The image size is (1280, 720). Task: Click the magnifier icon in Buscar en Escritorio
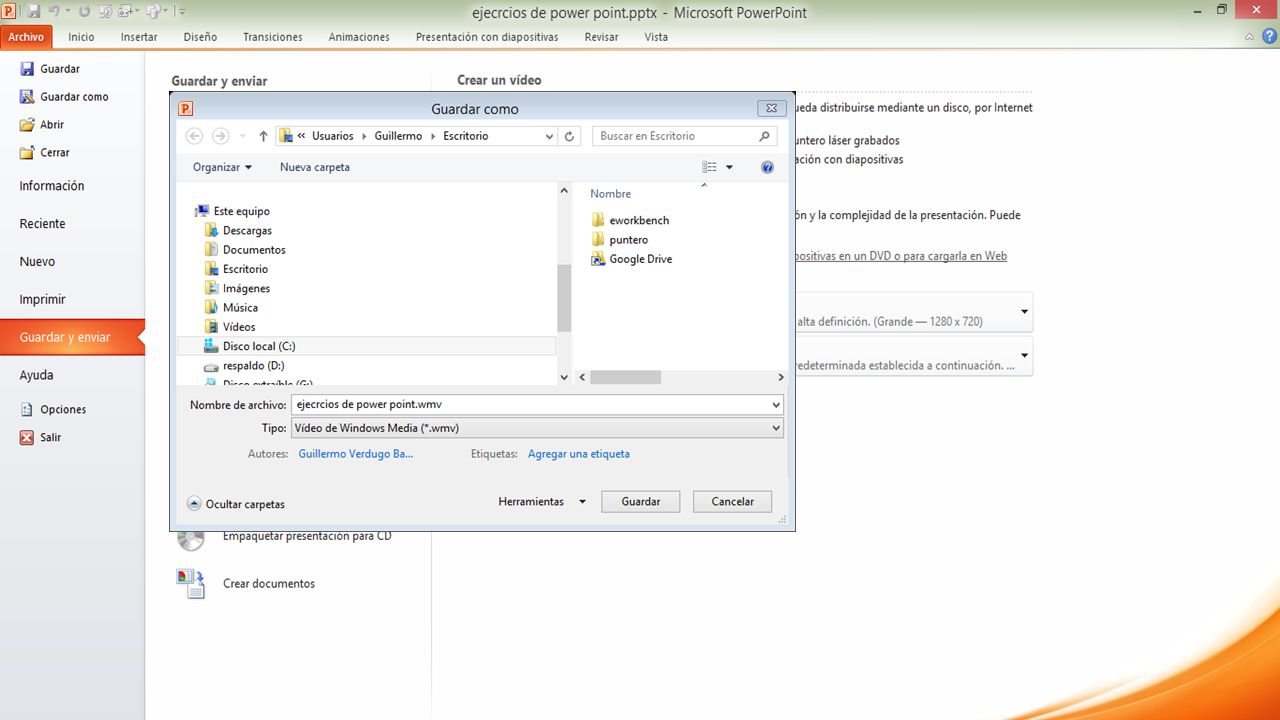click(764, 136)
